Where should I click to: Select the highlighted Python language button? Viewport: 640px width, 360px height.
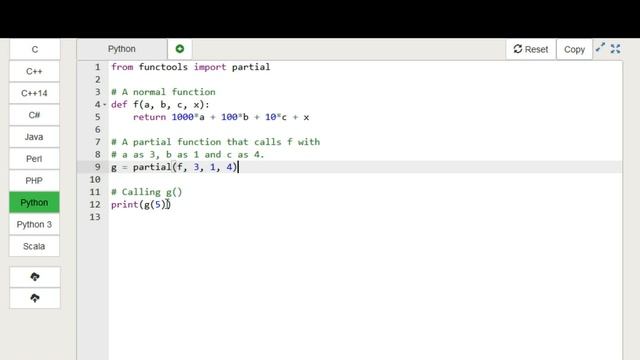(x=34, y=202)
